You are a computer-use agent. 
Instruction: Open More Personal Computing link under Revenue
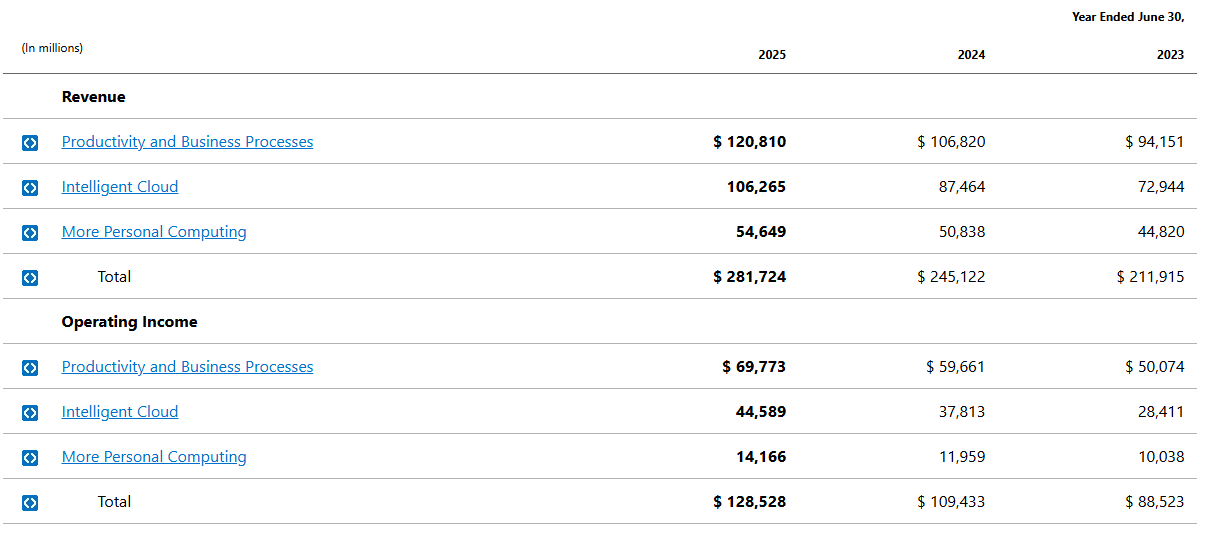tap(154, 232)
